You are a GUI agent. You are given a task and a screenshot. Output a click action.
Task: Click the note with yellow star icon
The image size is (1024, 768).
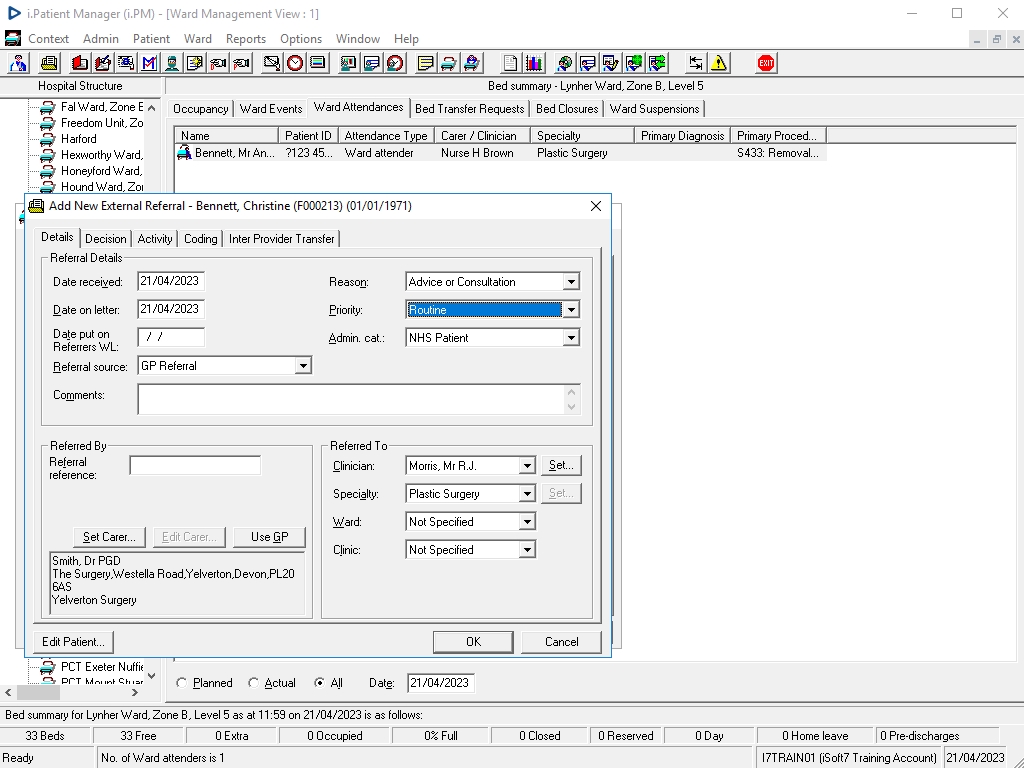coord(195,63)
